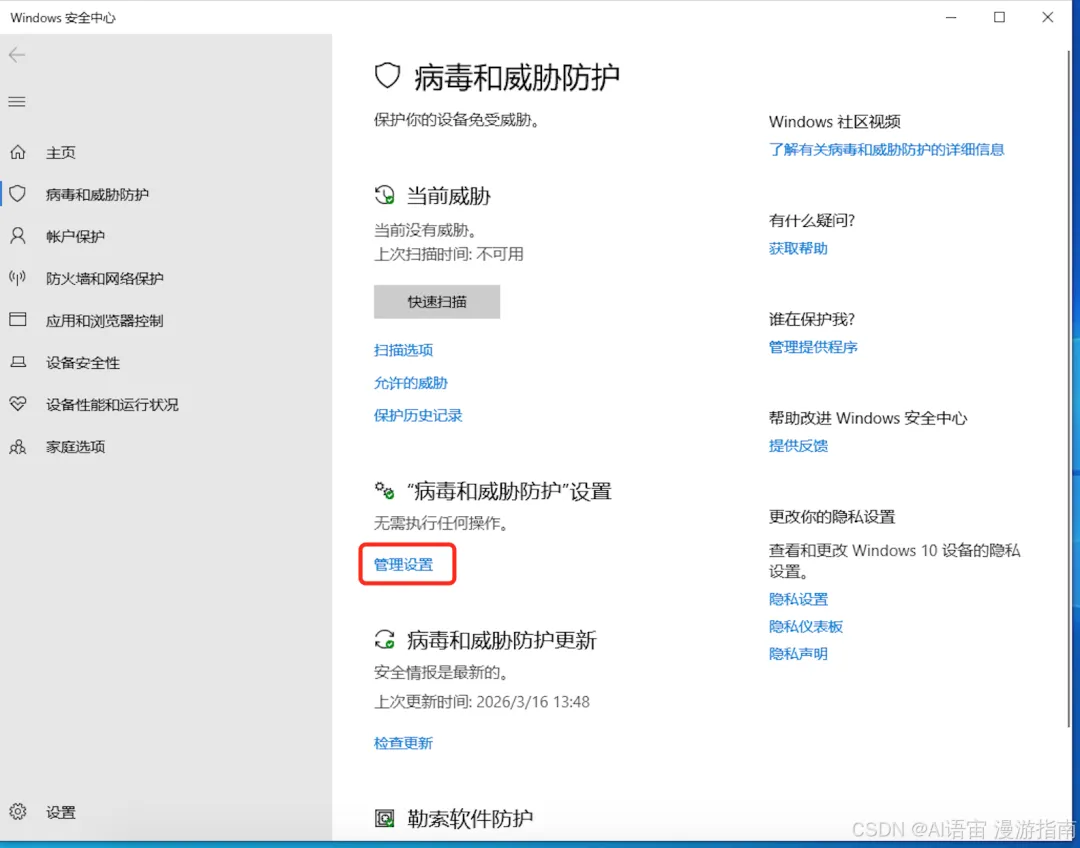
Task: Click the clock icon beside 当前威胁
Action: tap(384, 195)
